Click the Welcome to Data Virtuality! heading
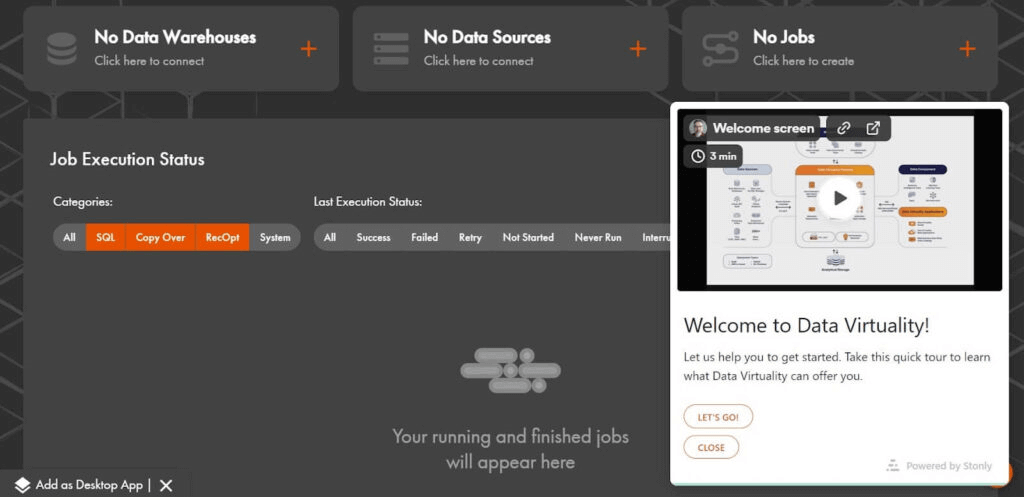Image resolution: width=1024 pixels, height=497 pixels. [x=807, y=326]
